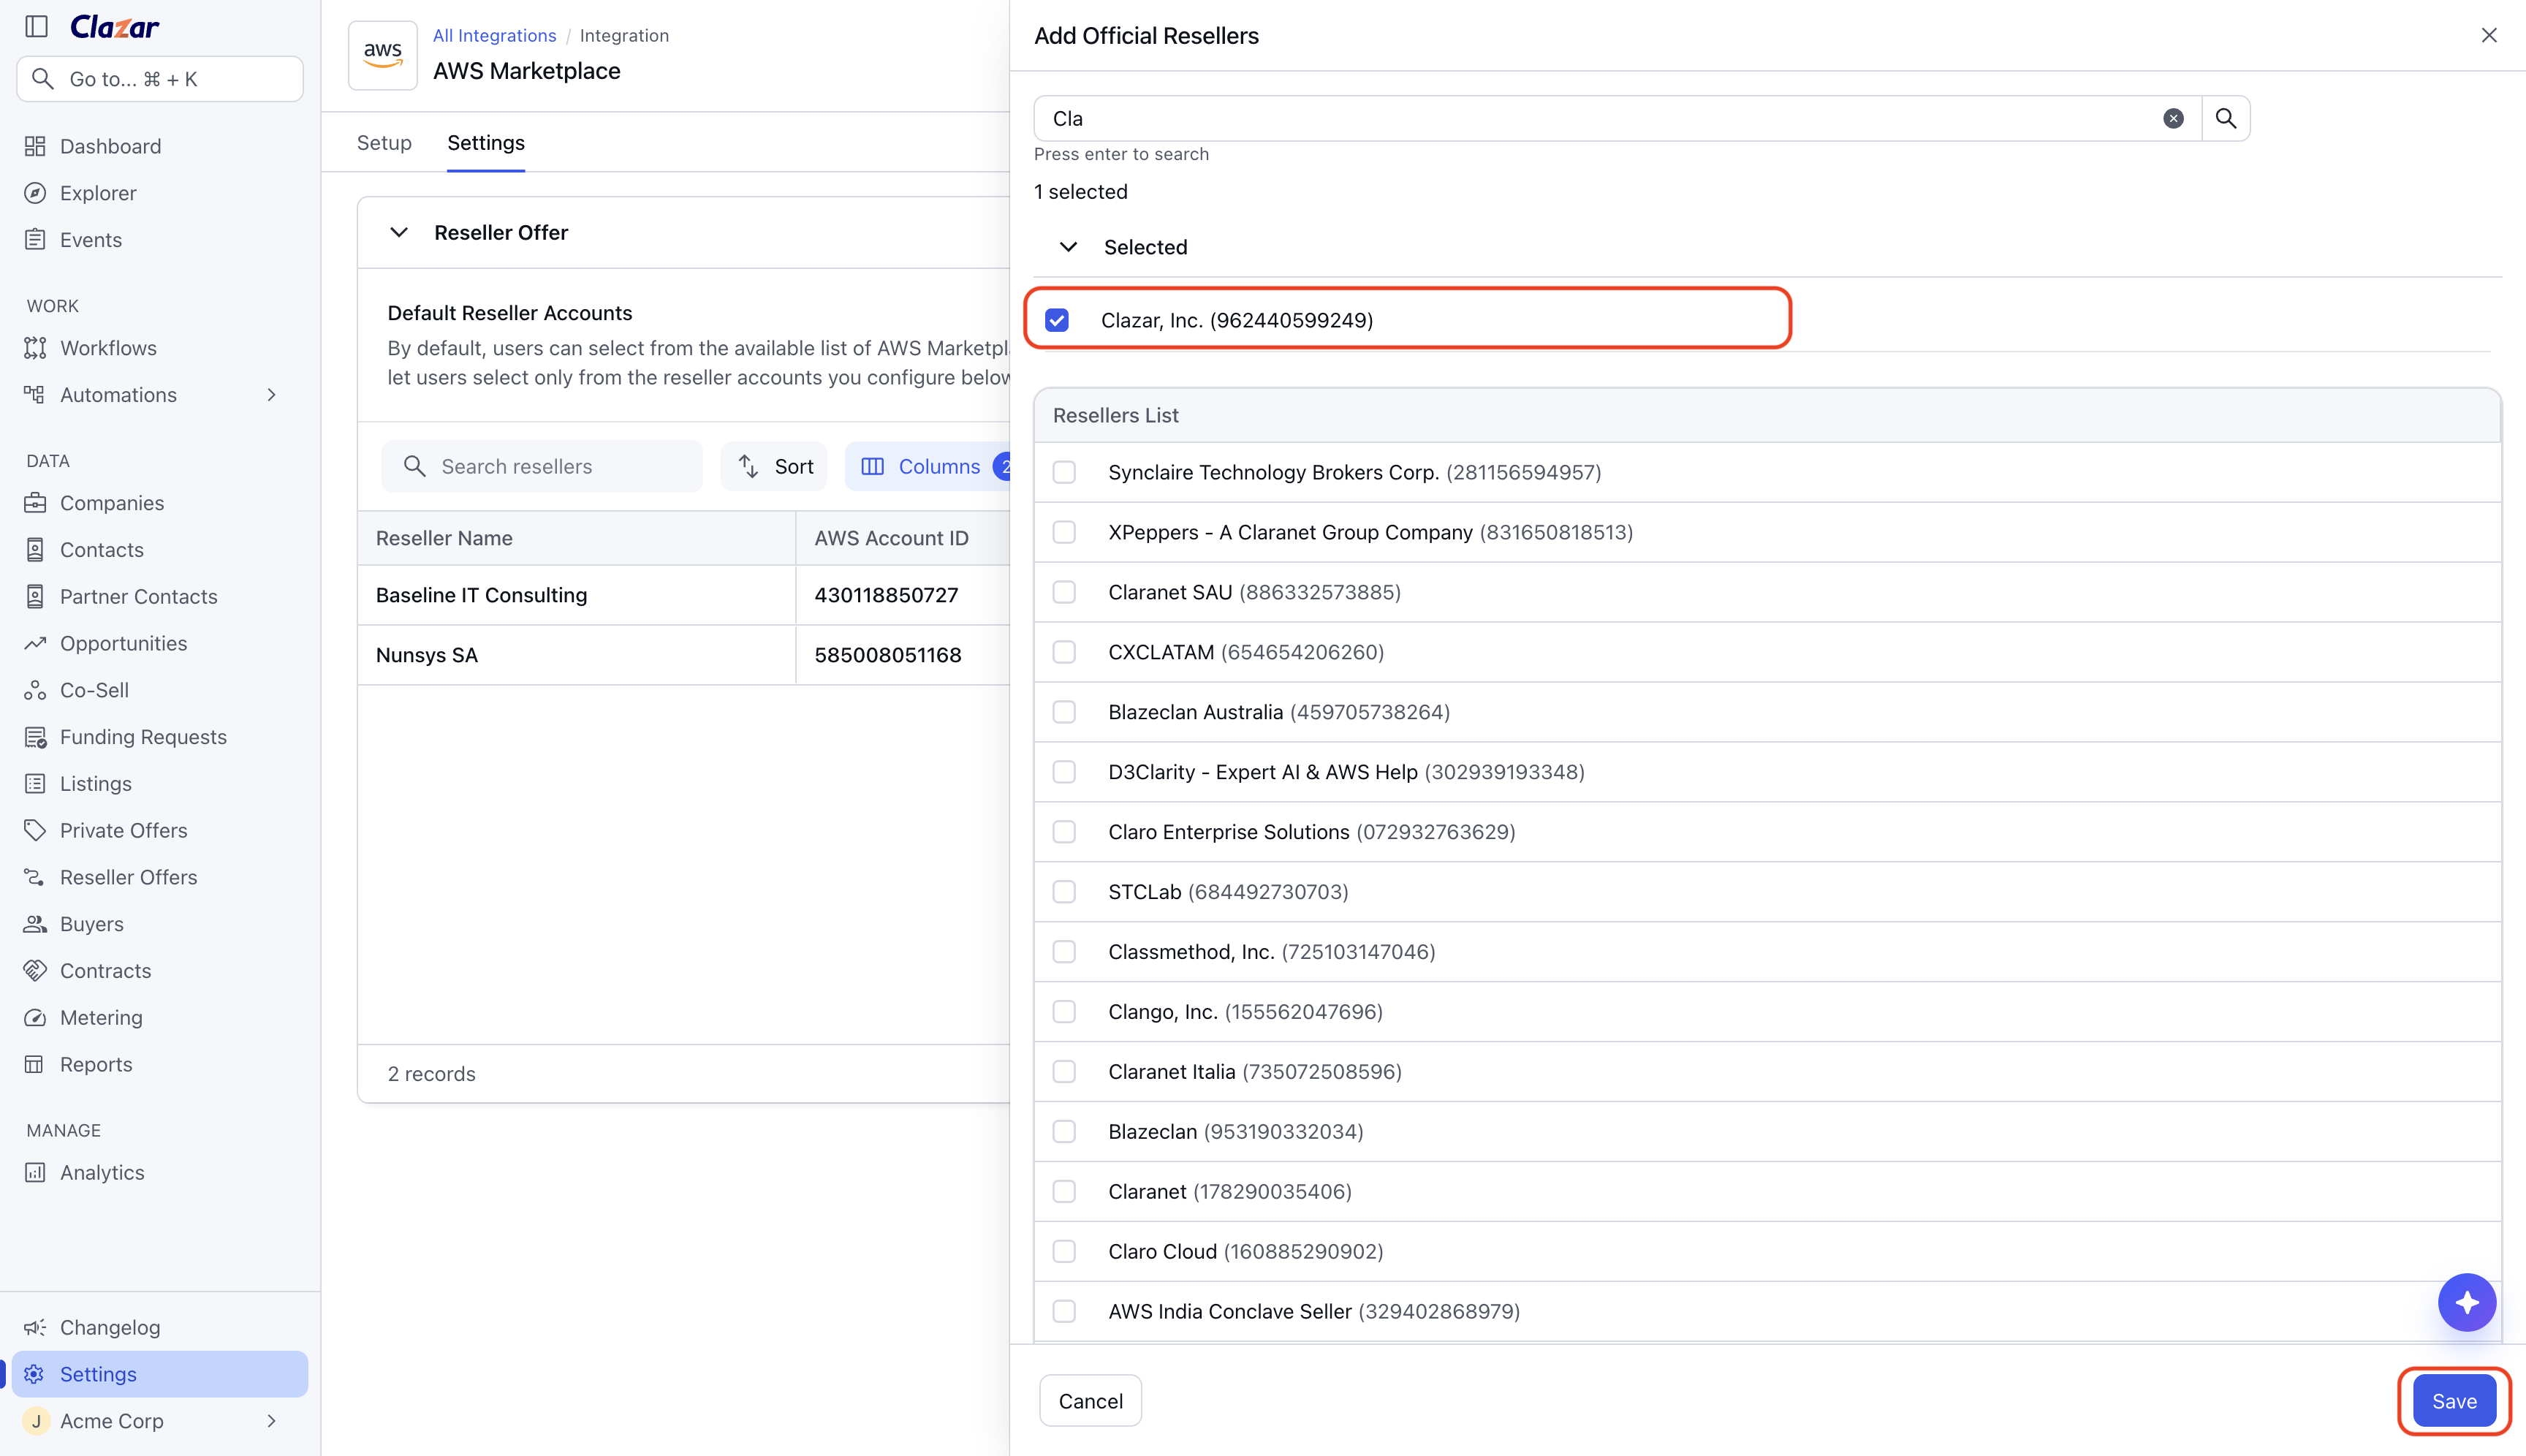Open Changelog in sidebar
Screen dimensions: 2526x1456
109,1328
